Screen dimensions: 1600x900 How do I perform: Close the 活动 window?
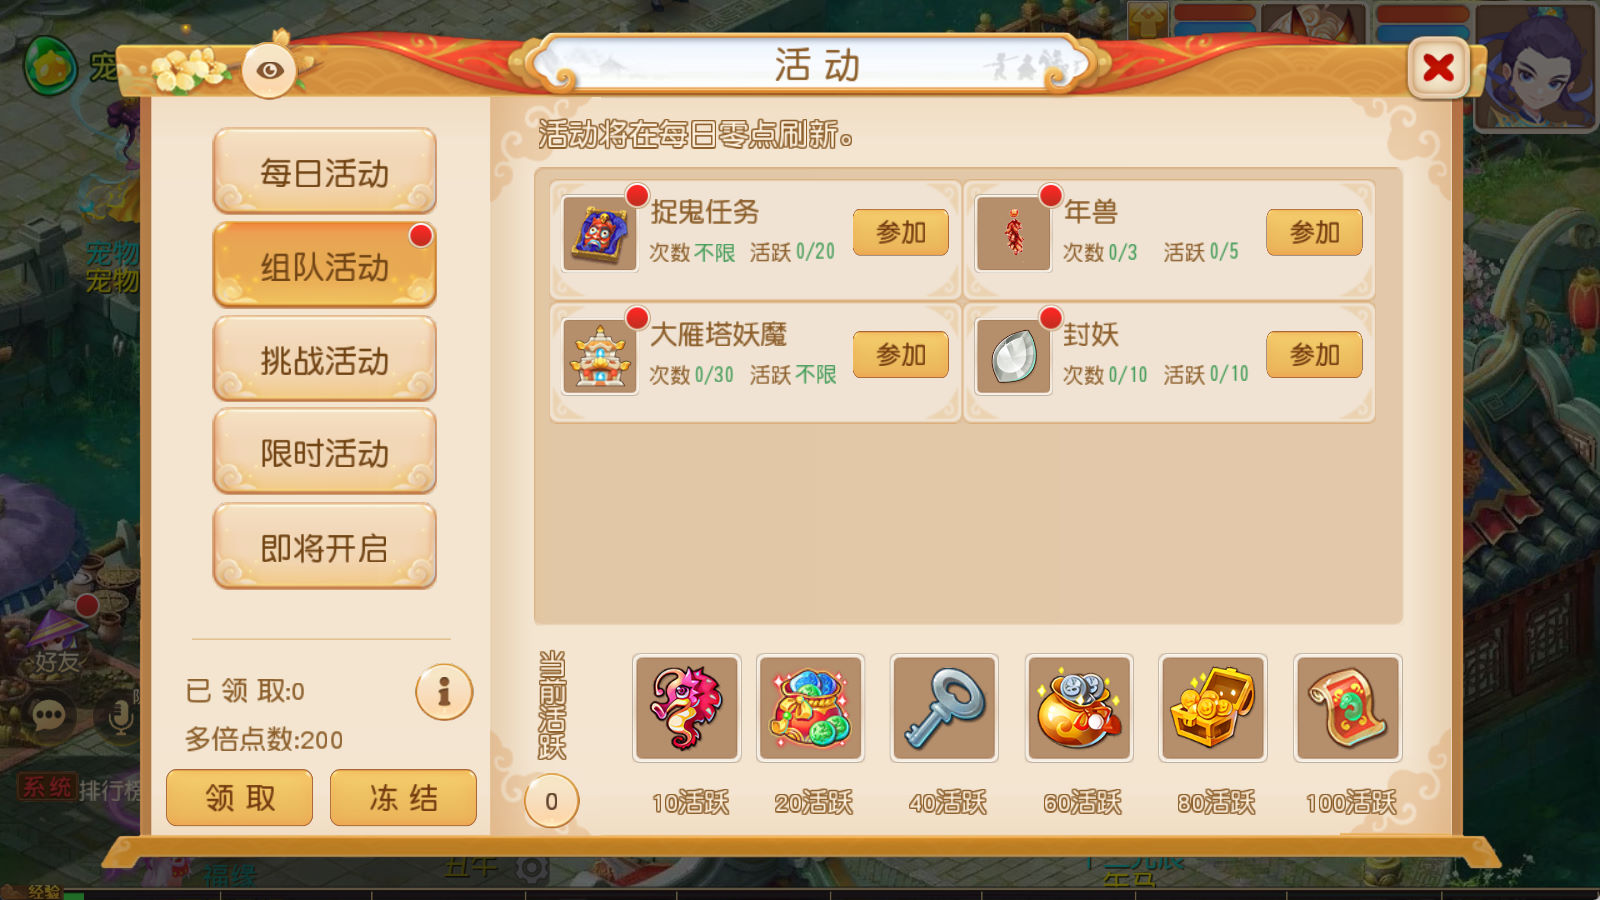pyautogui.click(x=1438, y=67)
